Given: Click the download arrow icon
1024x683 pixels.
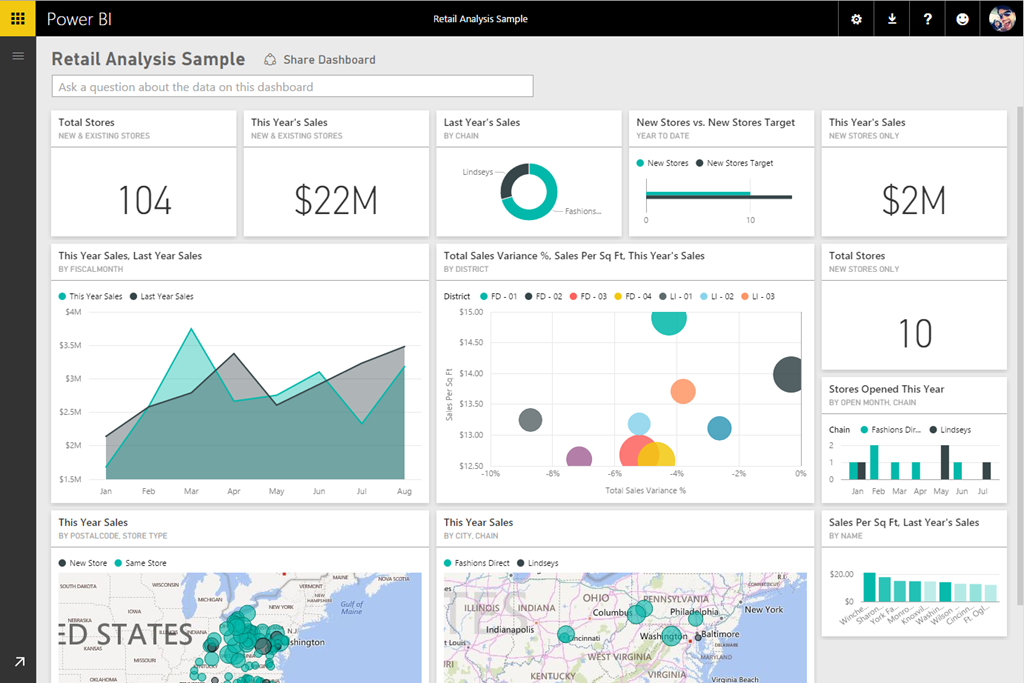Looking at the screenshot, I should tap(891, 19).
